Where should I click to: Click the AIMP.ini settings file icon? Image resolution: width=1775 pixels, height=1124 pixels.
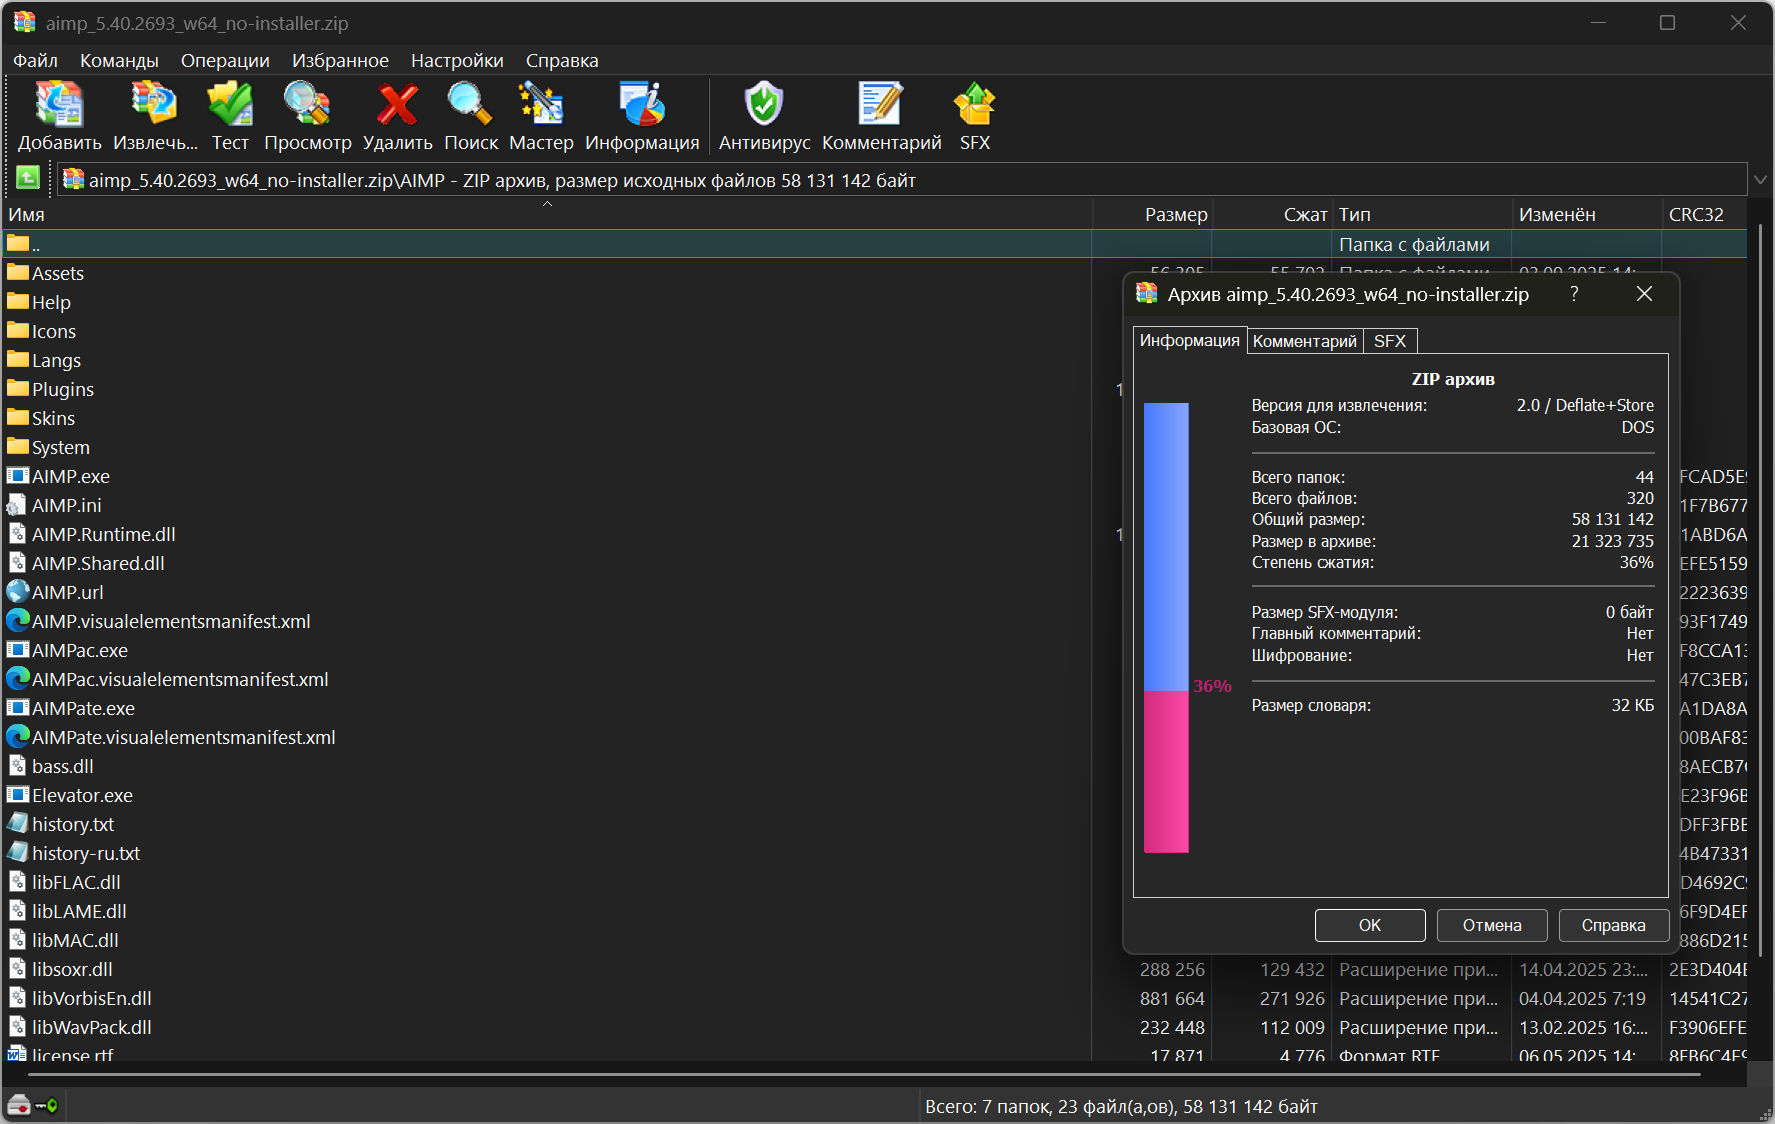[18, 504]
